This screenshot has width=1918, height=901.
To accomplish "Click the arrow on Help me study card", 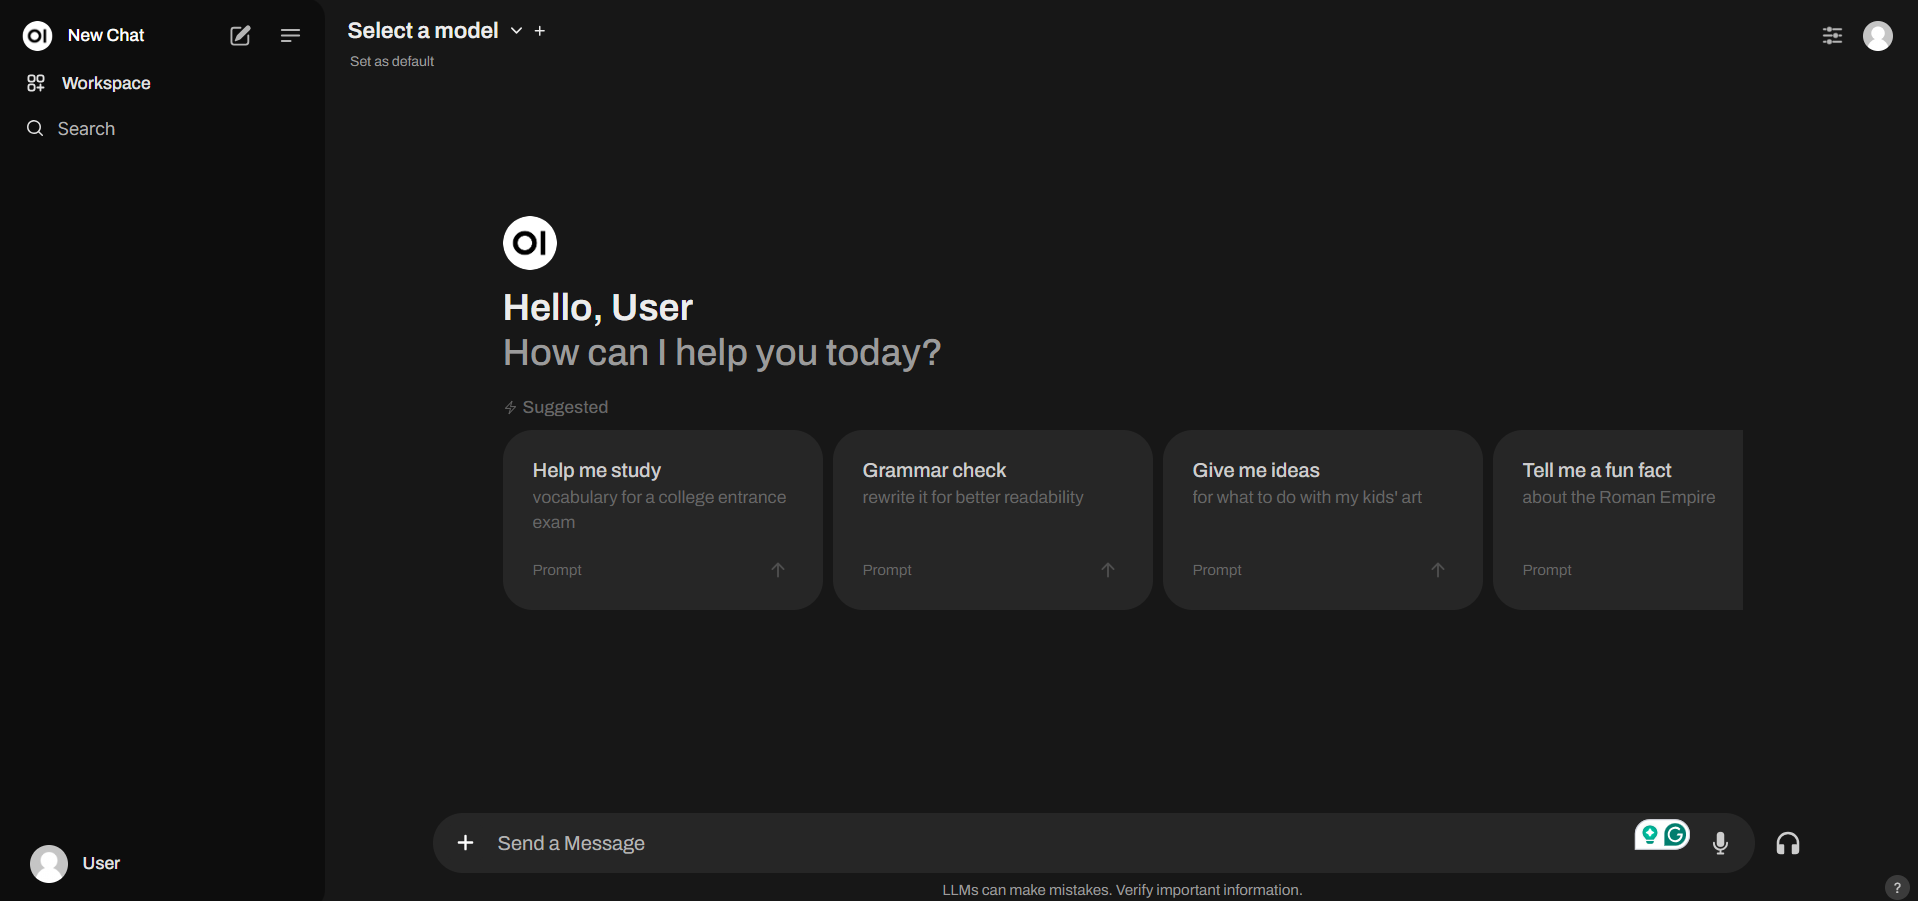I will tap(778, 570).
